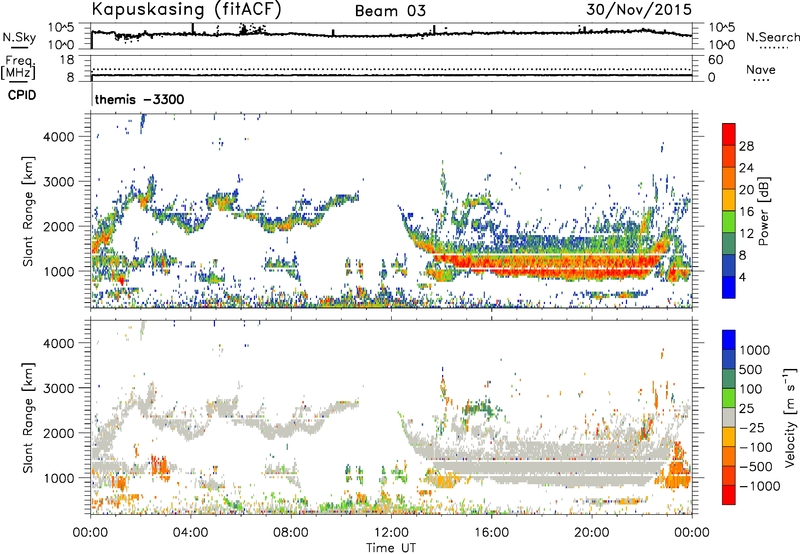Image resolution: width=800 pixels, height=554 pixels.
Task: Click the left '10^5' noise axis label
Action: (61, 28)
